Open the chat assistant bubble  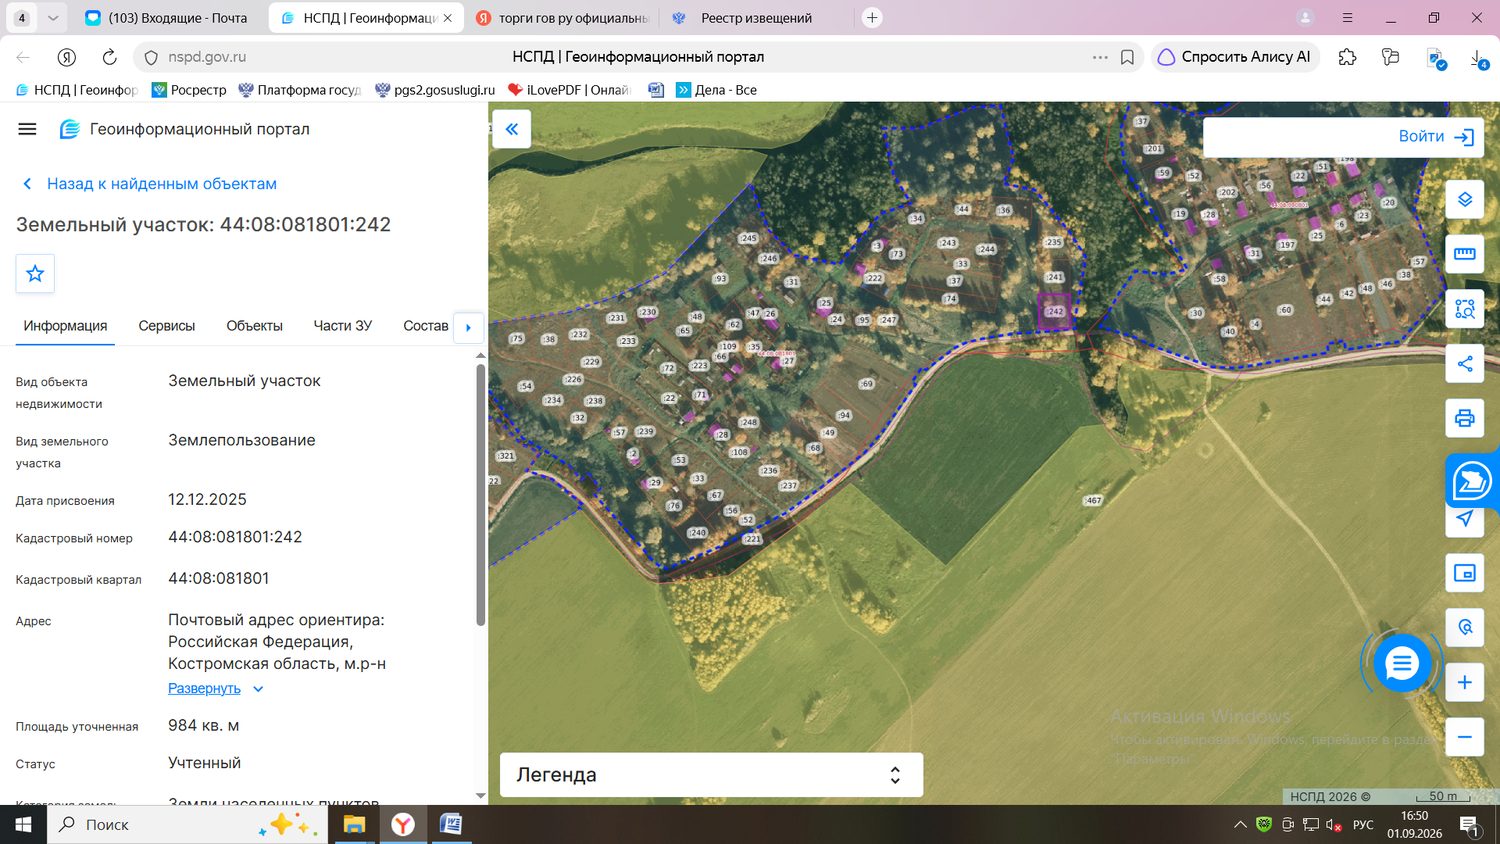coord(1401,662)
